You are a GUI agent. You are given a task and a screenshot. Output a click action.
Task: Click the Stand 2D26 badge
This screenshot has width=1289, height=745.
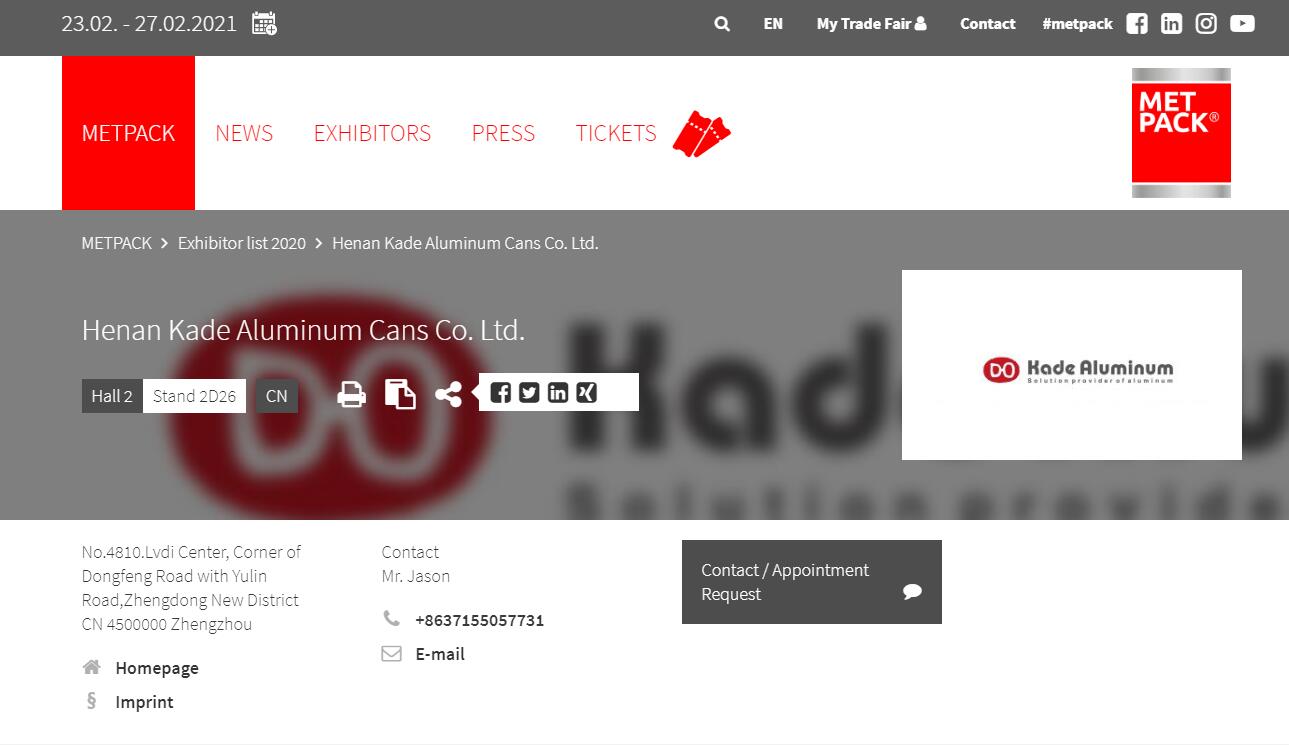(194, 396)
